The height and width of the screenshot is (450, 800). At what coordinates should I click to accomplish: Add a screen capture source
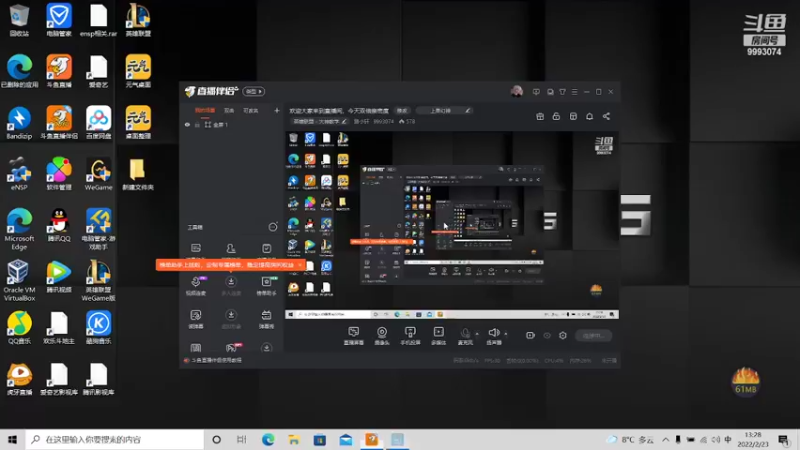click(354, 336)
